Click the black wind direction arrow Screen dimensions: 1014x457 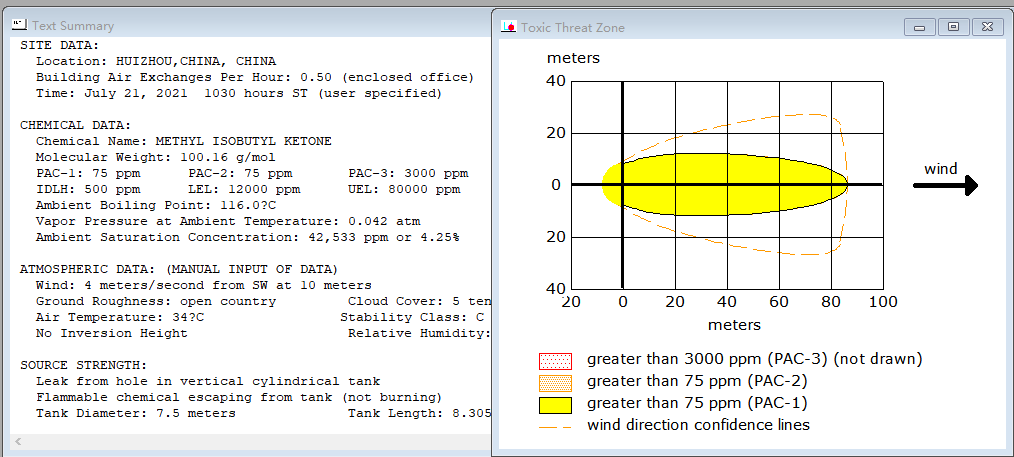[945, 186]
